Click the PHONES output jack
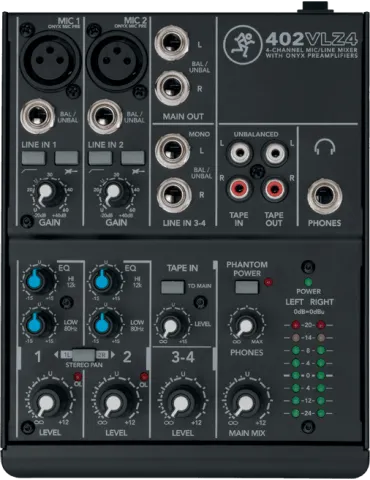 click(325, 196)
